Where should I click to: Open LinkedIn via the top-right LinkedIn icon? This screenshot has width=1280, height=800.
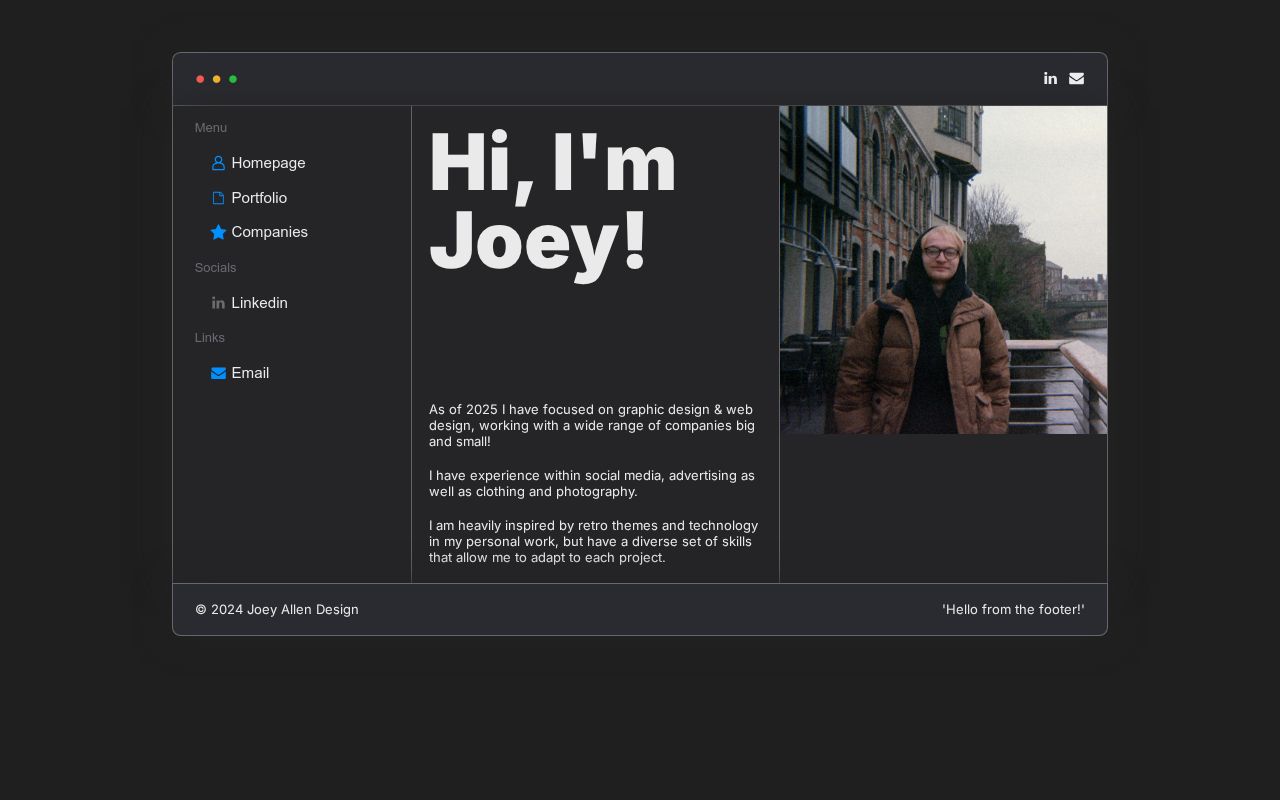(1050, 78)
